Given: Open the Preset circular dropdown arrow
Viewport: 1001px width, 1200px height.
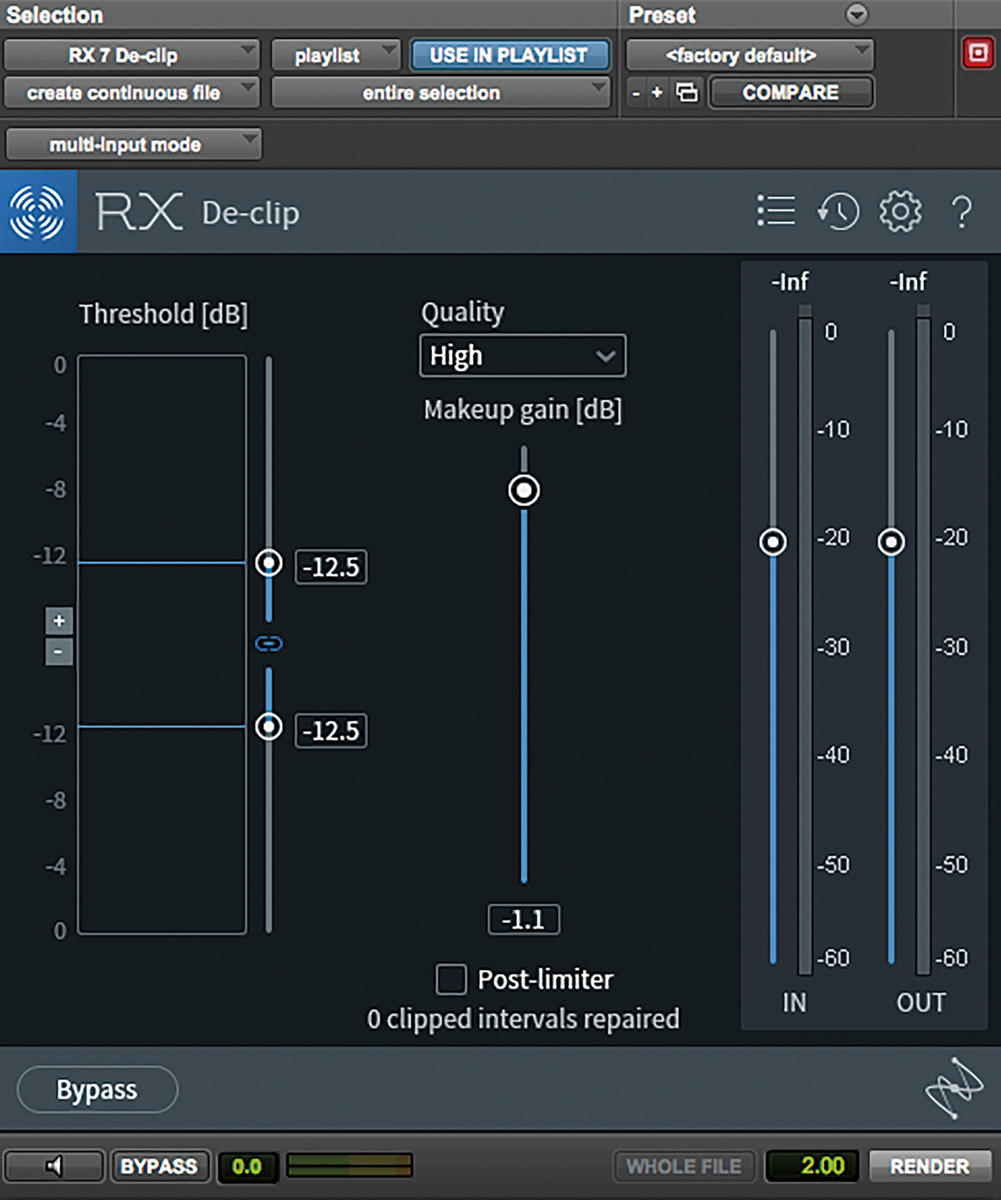Looking at the screenshot, I should [857, 15].
